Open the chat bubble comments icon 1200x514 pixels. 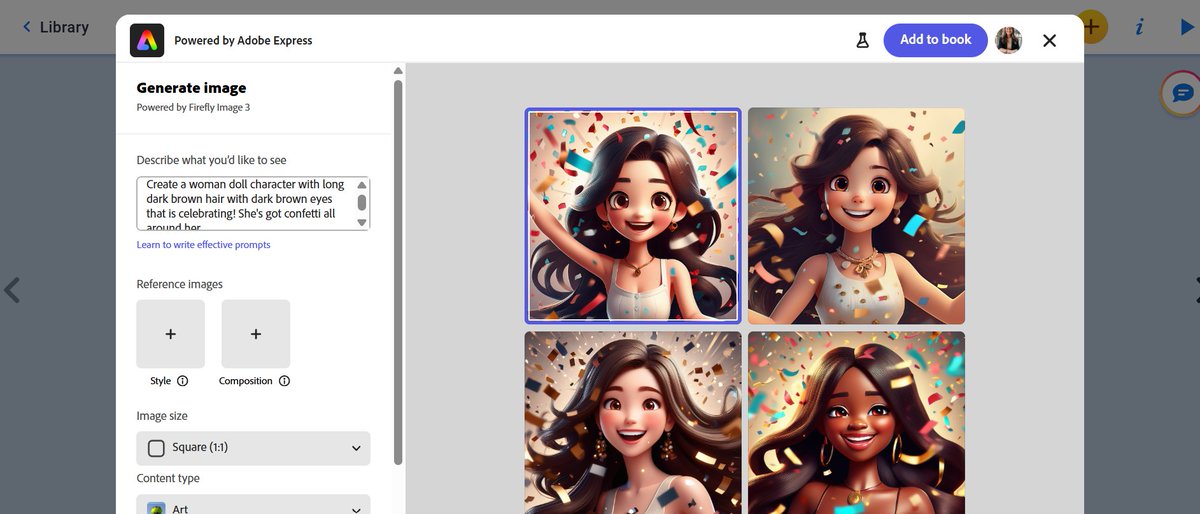(x=1181, y=92)
